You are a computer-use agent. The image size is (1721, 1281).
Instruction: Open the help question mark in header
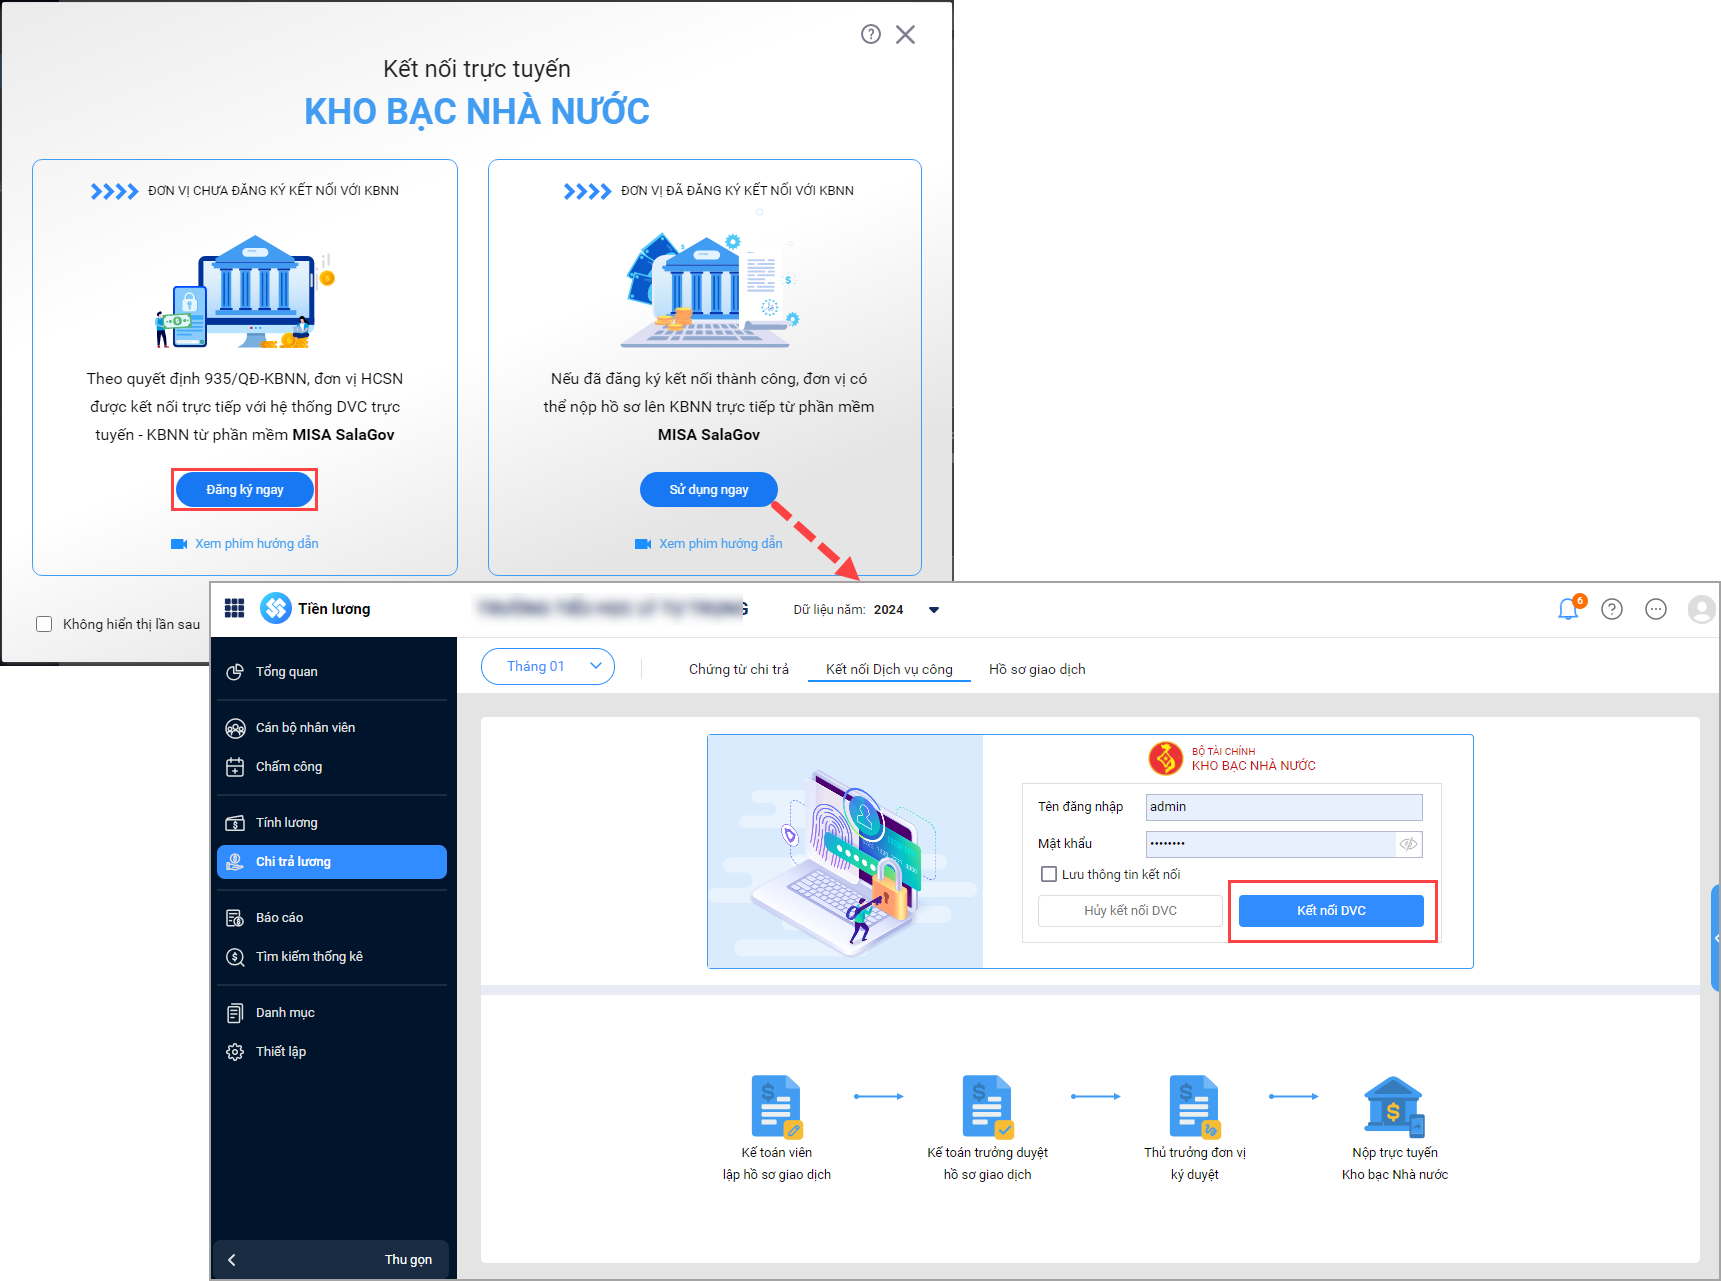pyautogui.click(x=1612, y=609)
